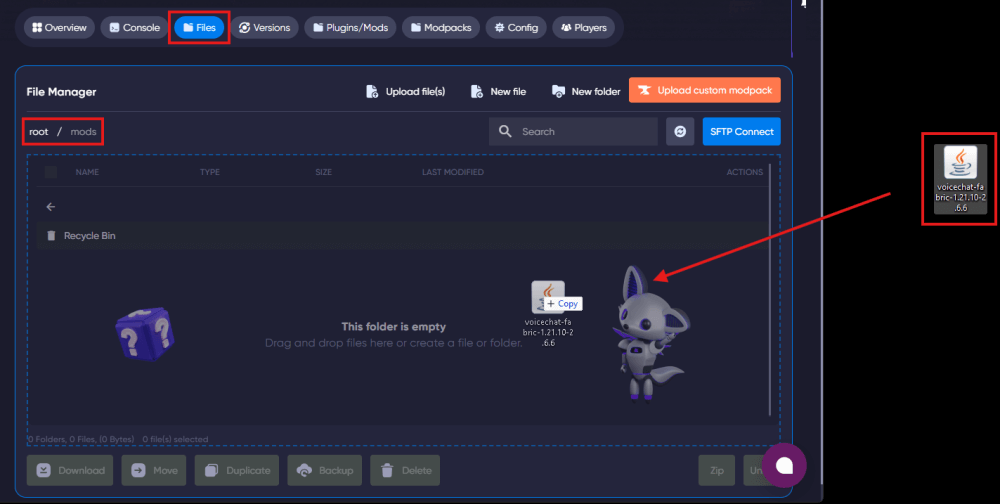Click the New folder button

click(x=586, y=91)
